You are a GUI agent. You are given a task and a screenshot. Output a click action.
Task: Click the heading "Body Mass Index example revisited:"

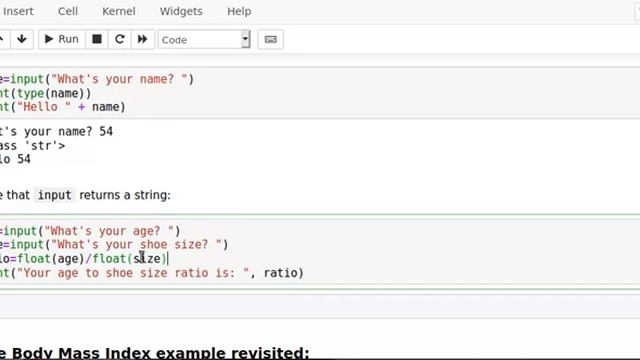click(160, 353)
